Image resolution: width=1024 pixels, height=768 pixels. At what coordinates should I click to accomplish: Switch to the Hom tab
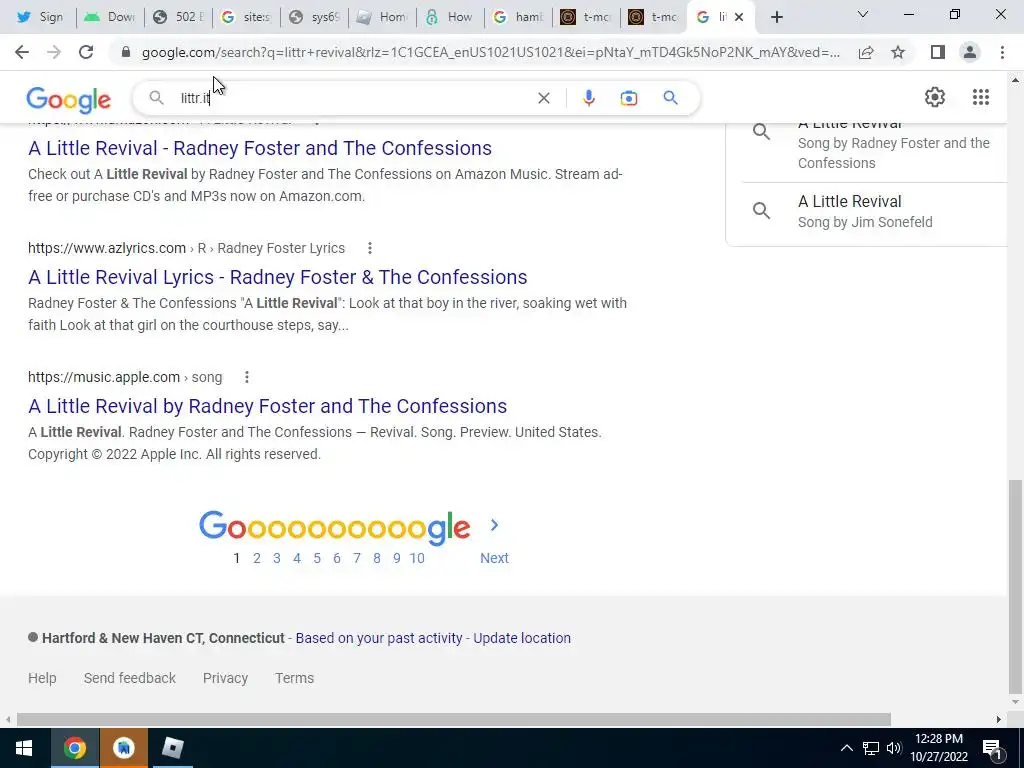(383, 17)
